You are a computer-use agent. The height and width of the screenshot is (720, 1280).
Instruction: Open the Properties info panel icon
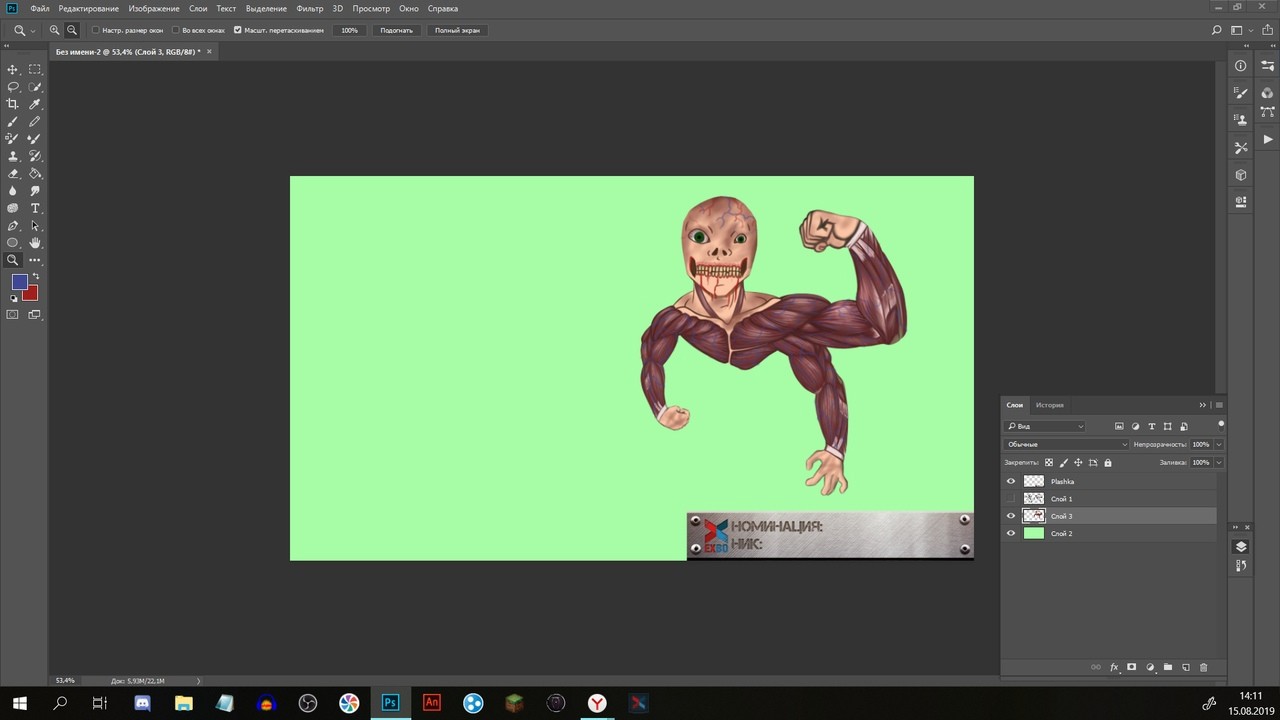click(1241, 66)
